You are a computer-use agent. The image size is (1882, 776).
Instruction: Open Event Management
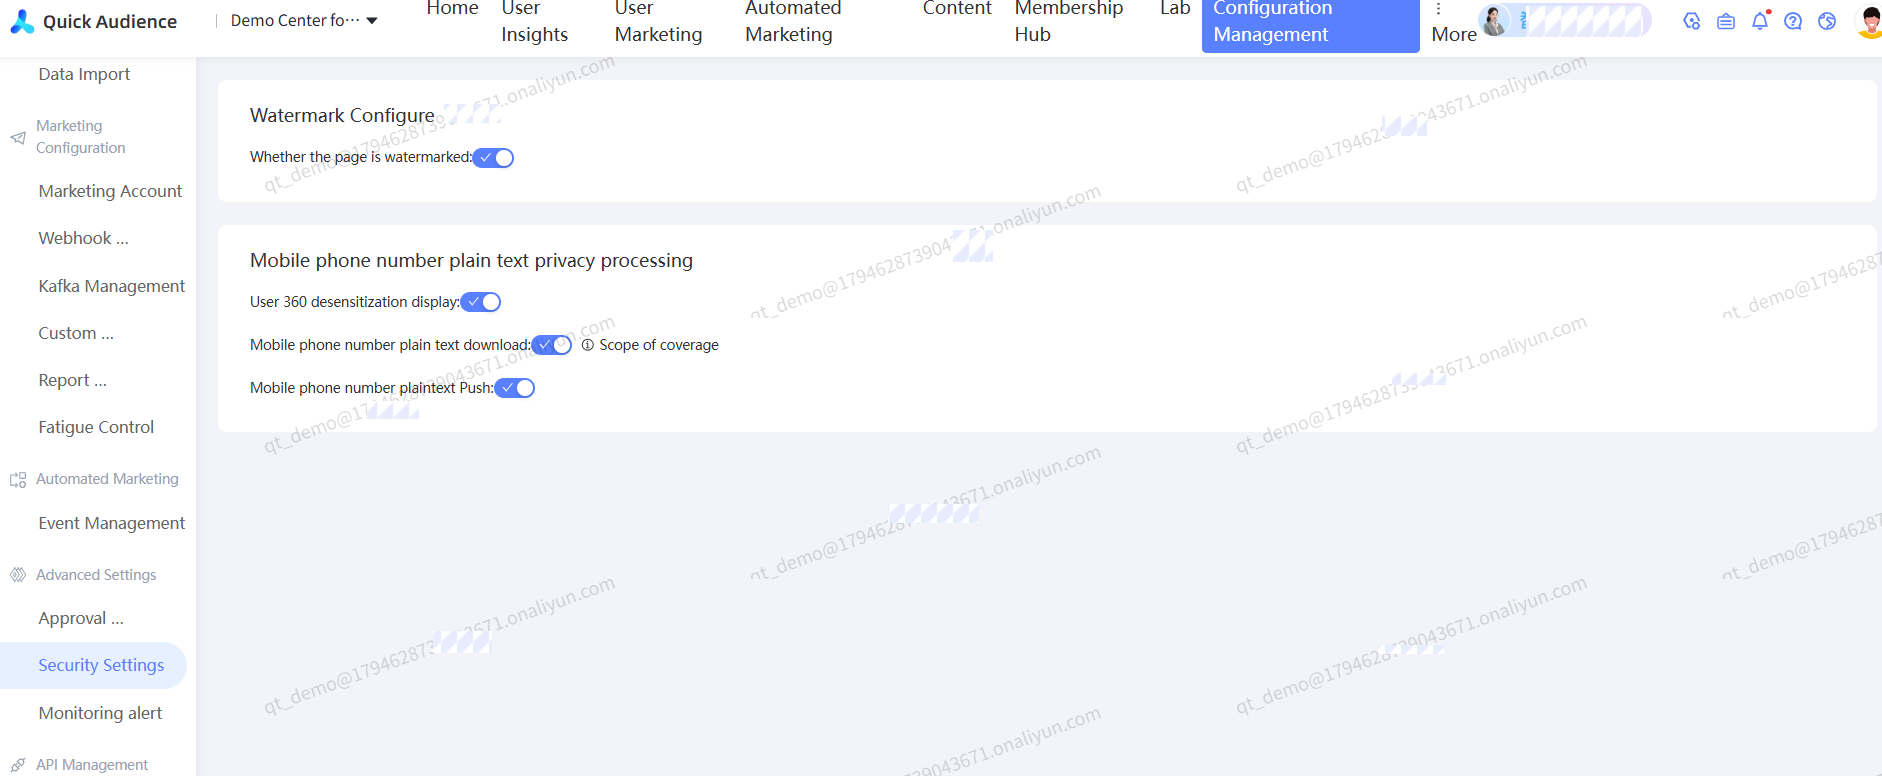[111, 523]
